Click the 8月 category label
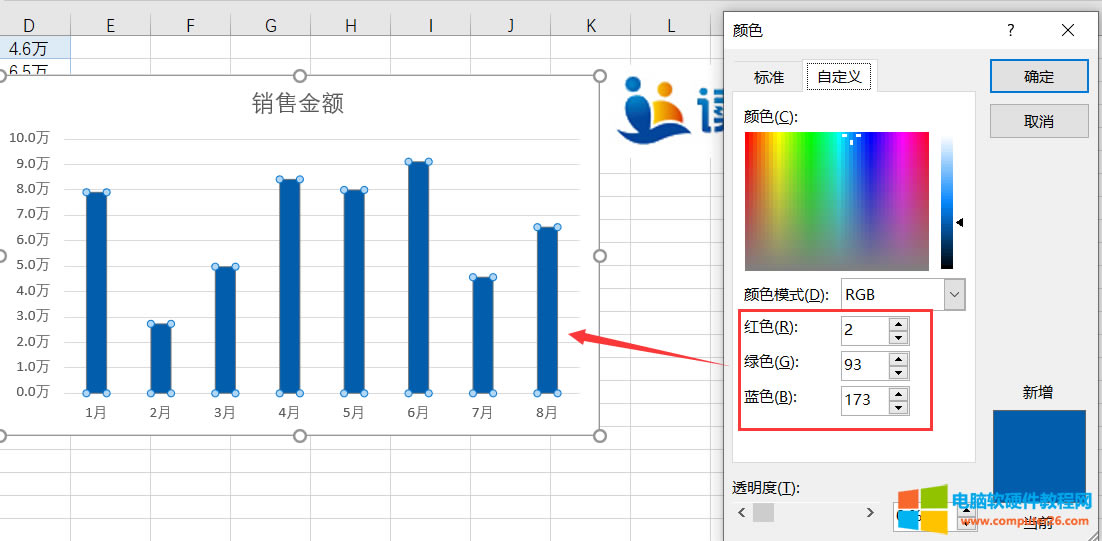The height and width of the screenshot is (541, 1102). [547, 413]
